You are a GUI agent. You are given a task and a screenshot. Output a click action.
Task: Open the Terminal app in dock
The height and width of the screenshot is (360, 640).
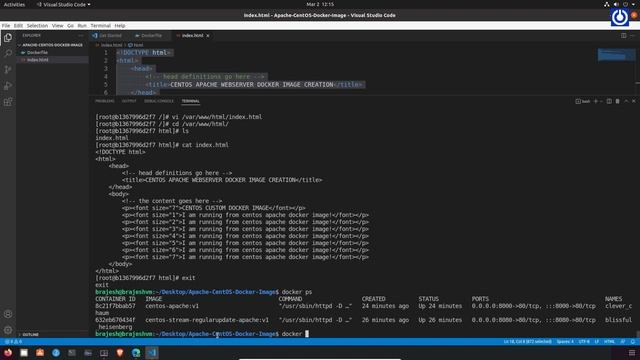coord(72,353)
